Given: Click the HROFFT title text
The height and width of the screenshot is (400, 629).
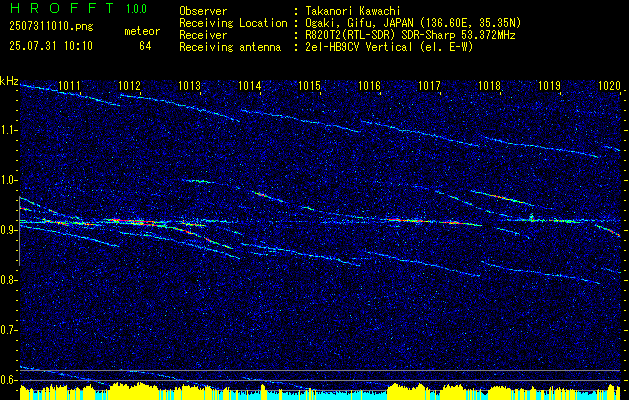Looking at the screenshot, I should 62,8.
